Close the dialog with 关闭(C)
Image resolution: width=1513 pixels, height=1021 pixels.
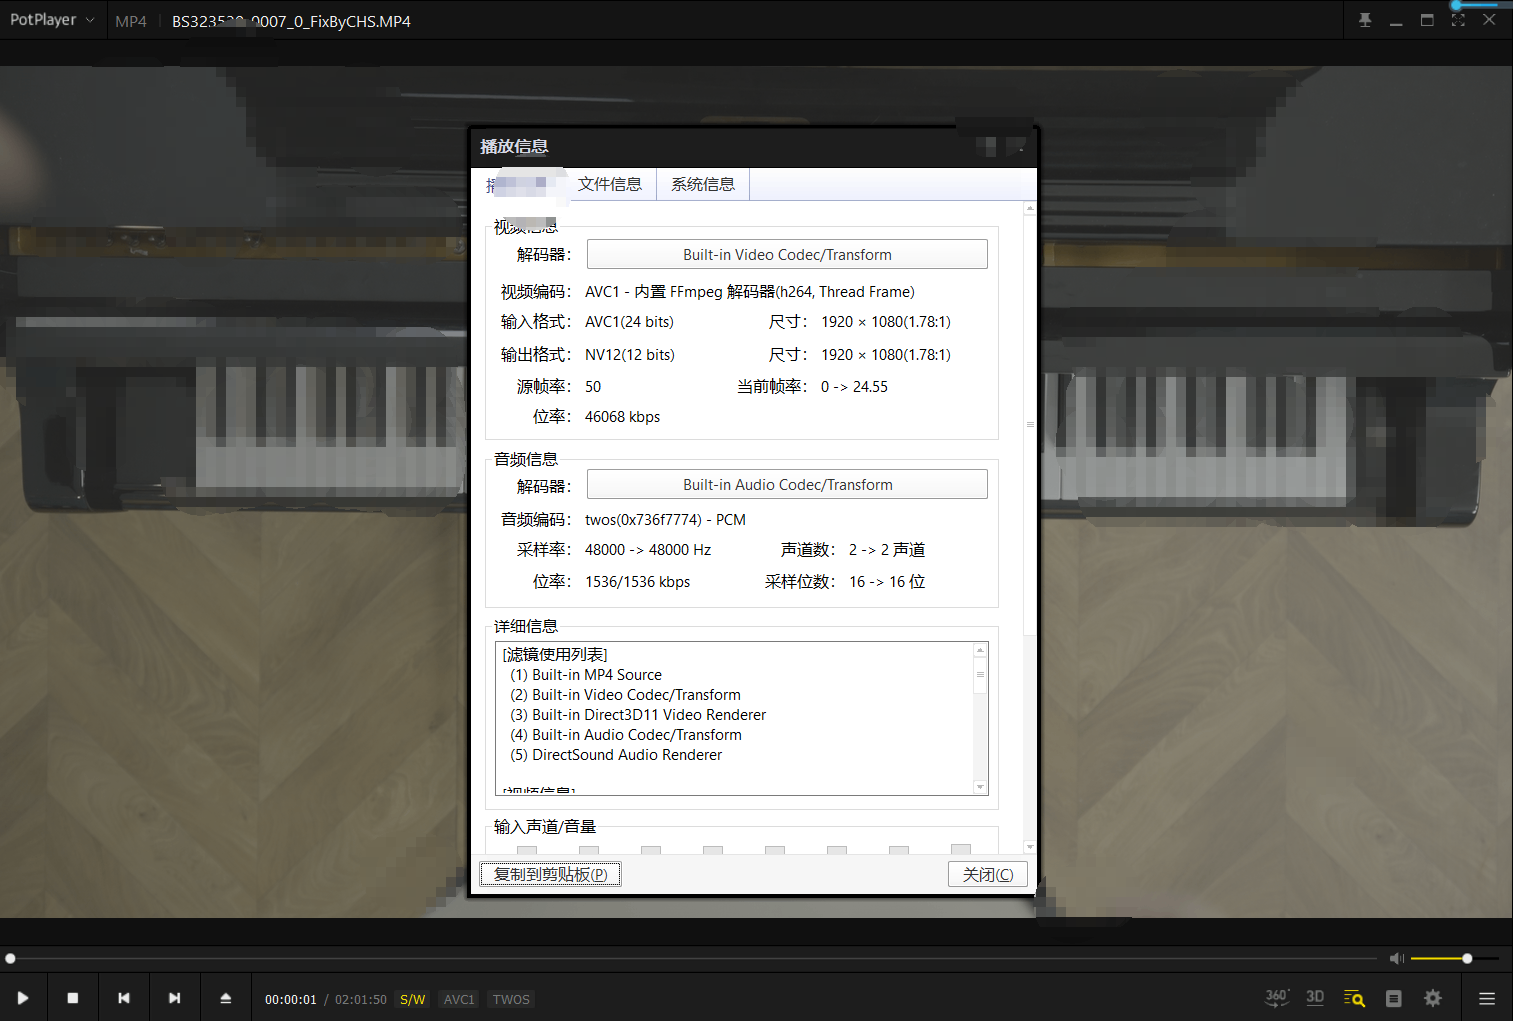[988, 874]
